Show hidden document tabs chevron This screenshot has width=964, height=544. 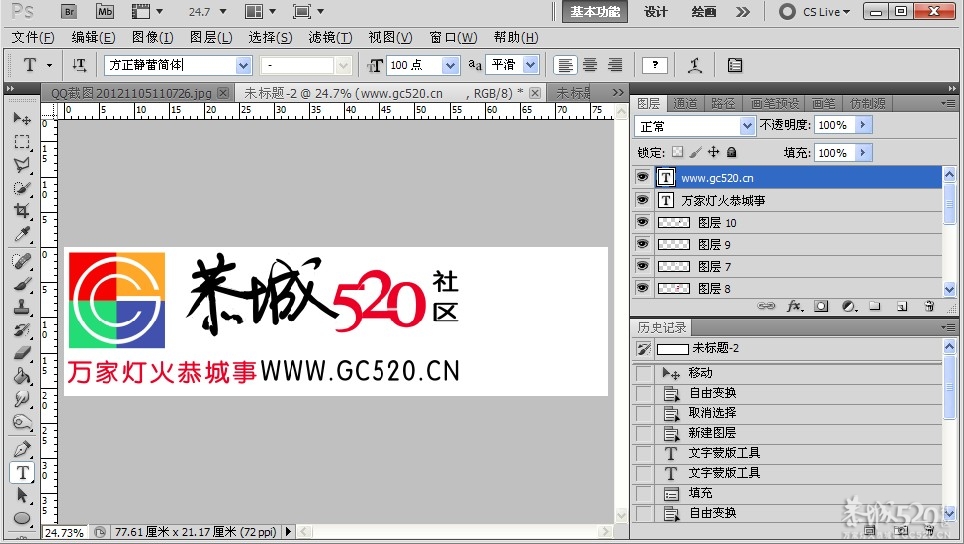(x=618, y=92)
